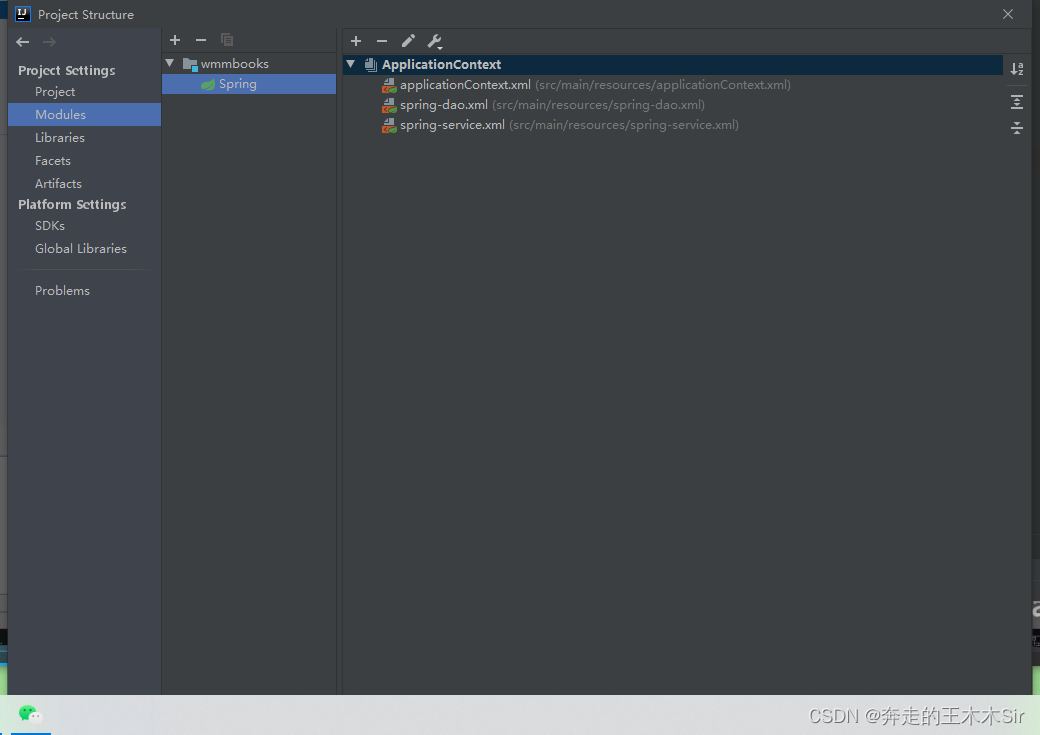Click the spring-dao.xml file icon
The image size is (1040, 735).
click(x=389, y=105)
